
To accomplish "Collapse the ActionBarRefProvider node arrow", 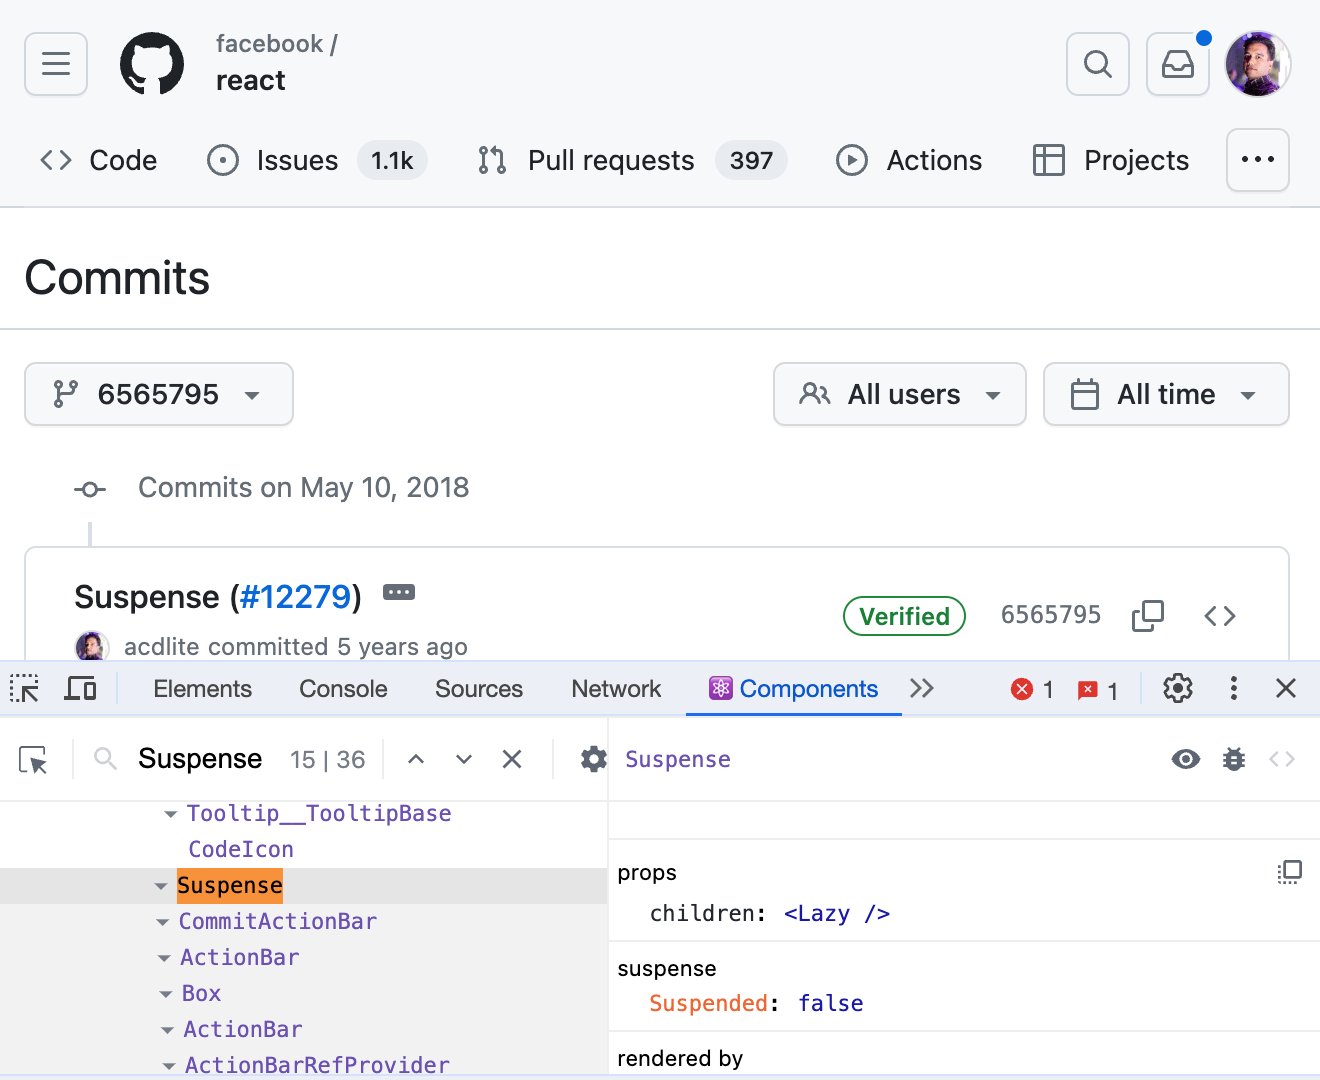I will [x=169, y=1067].
